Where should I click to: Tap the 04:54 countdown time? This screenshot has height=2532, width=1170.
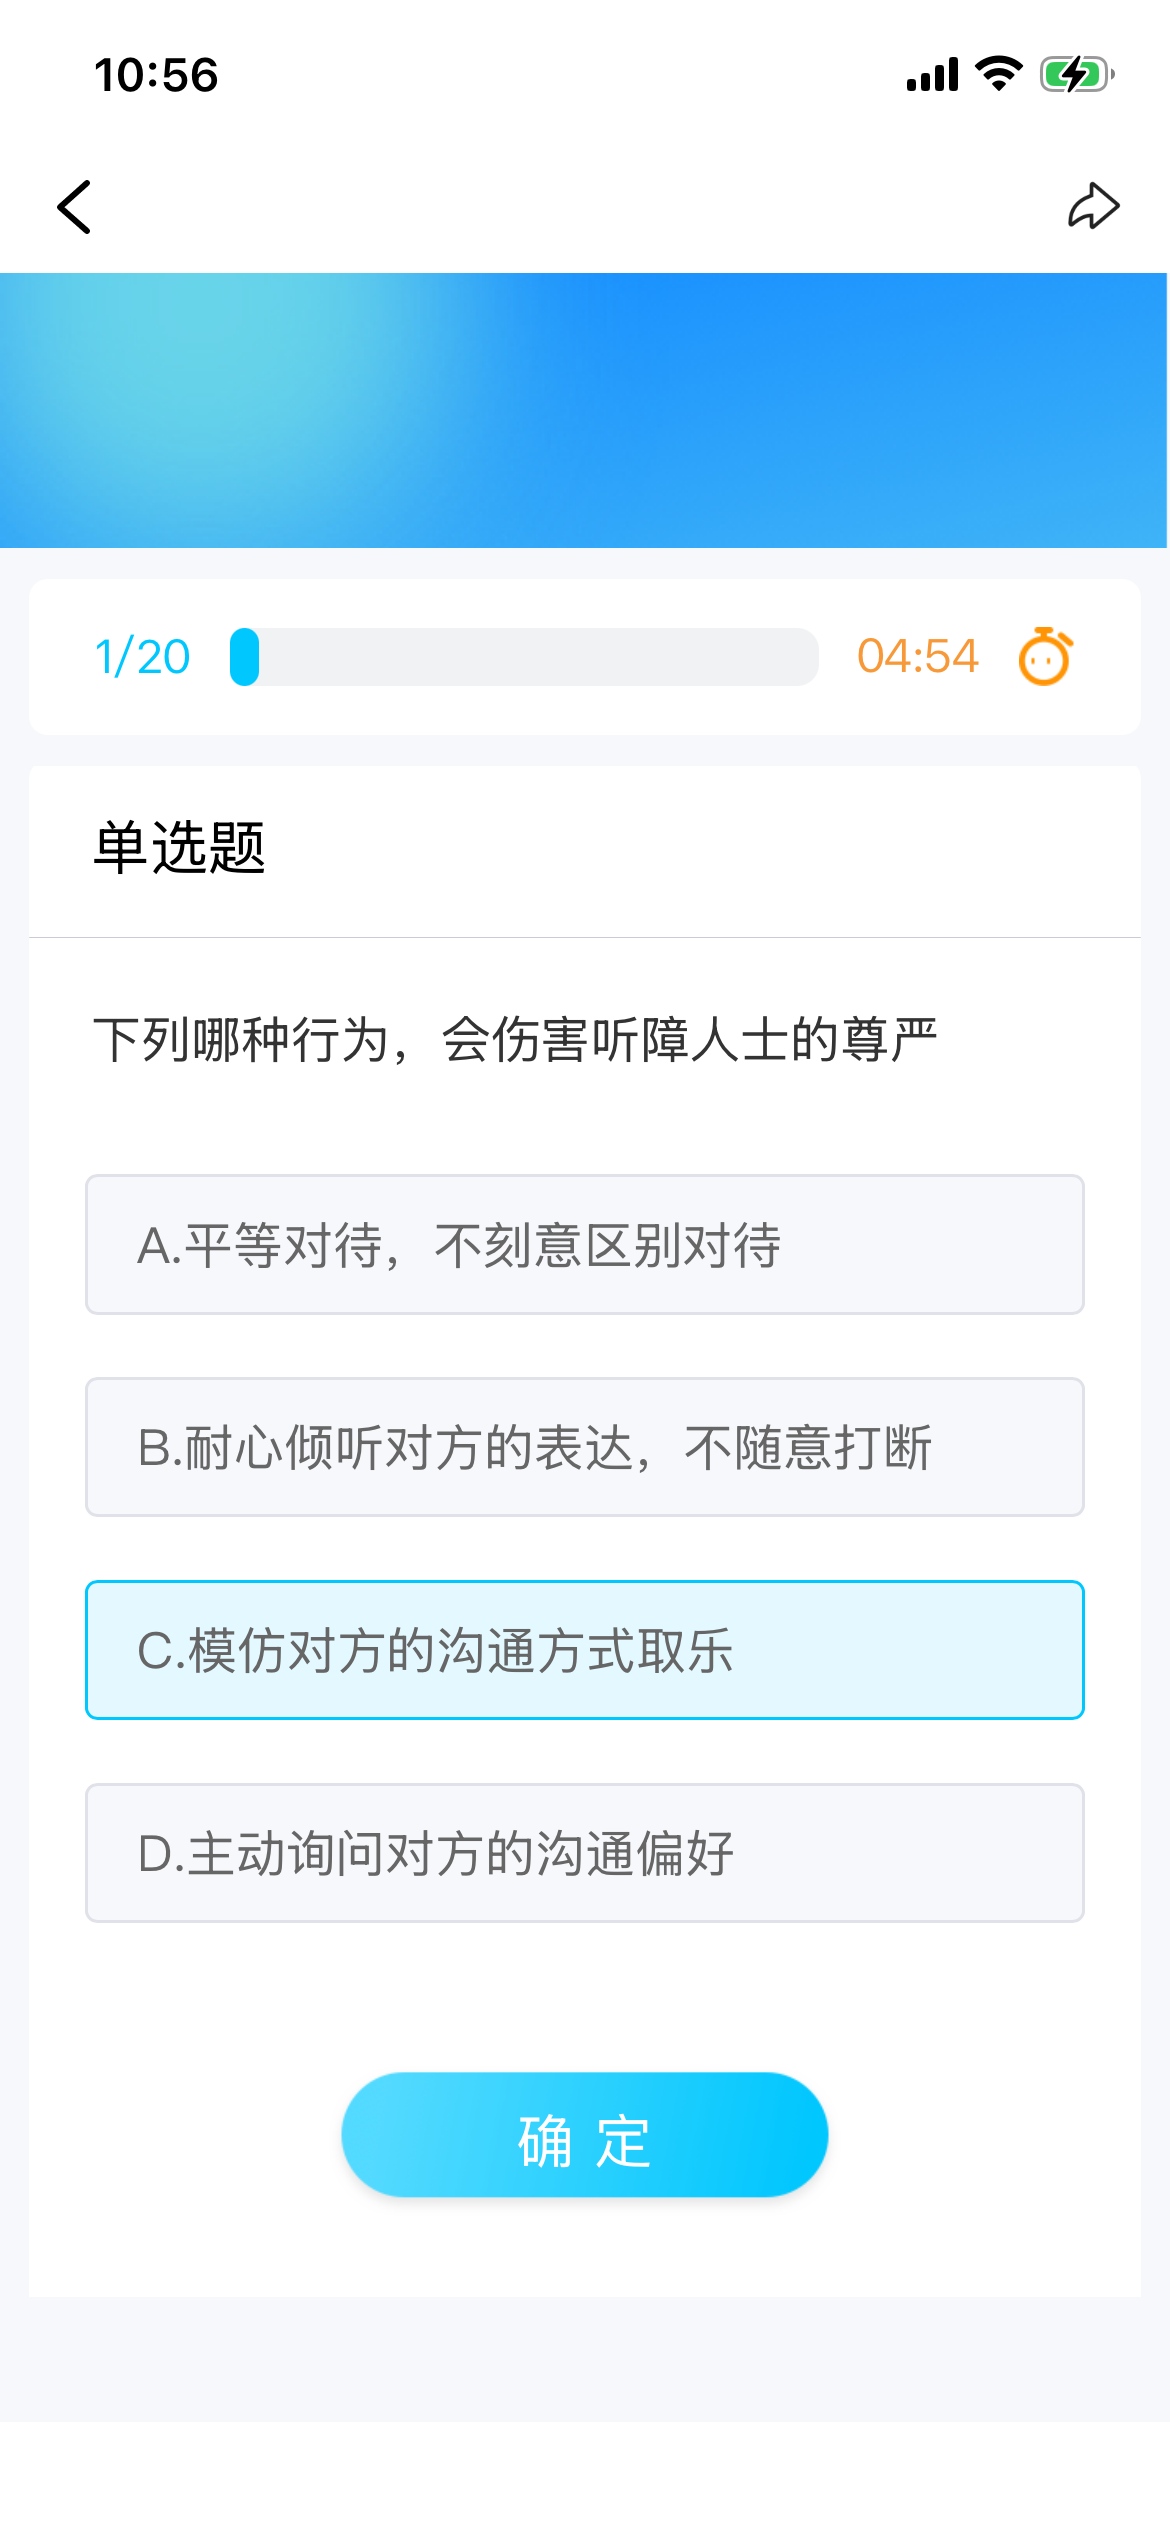point(917,657)
